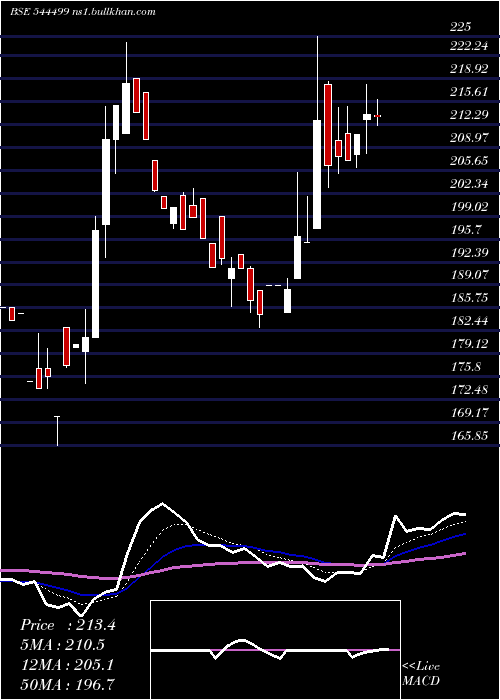Click the latest small red candlestick

tap(377, 116)
